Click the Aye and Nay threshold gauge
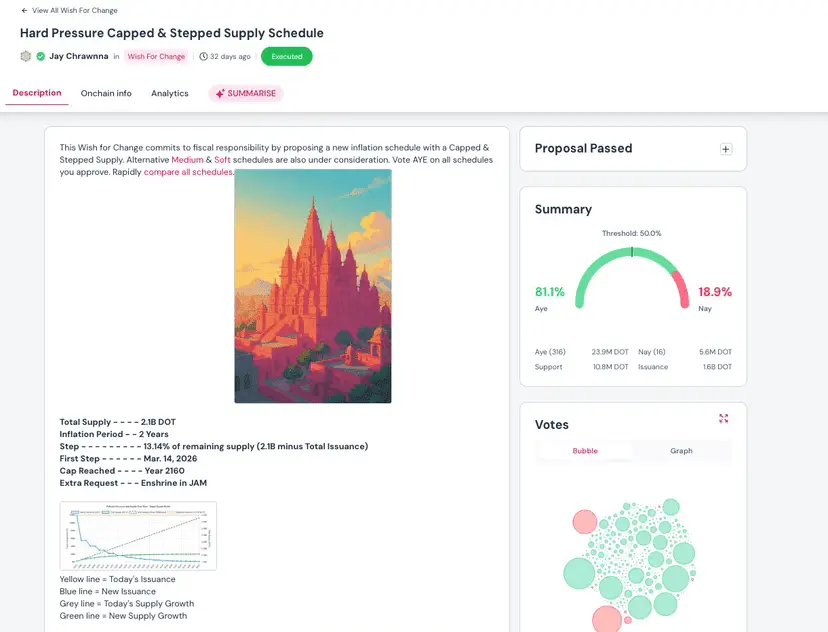The height and width of the screenshot is (632, 828). [x=632, y=278]
